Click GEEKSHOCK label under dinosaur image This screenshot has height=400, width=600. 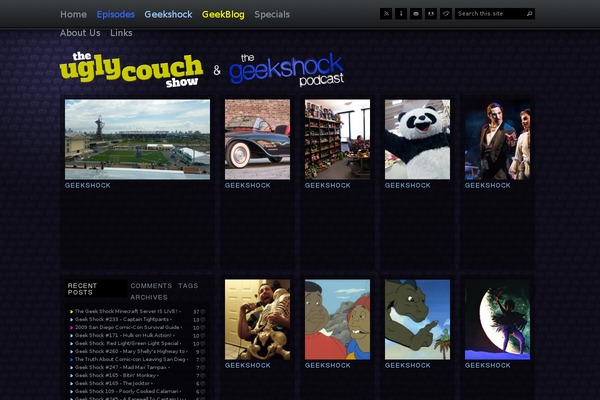(408, 366)
